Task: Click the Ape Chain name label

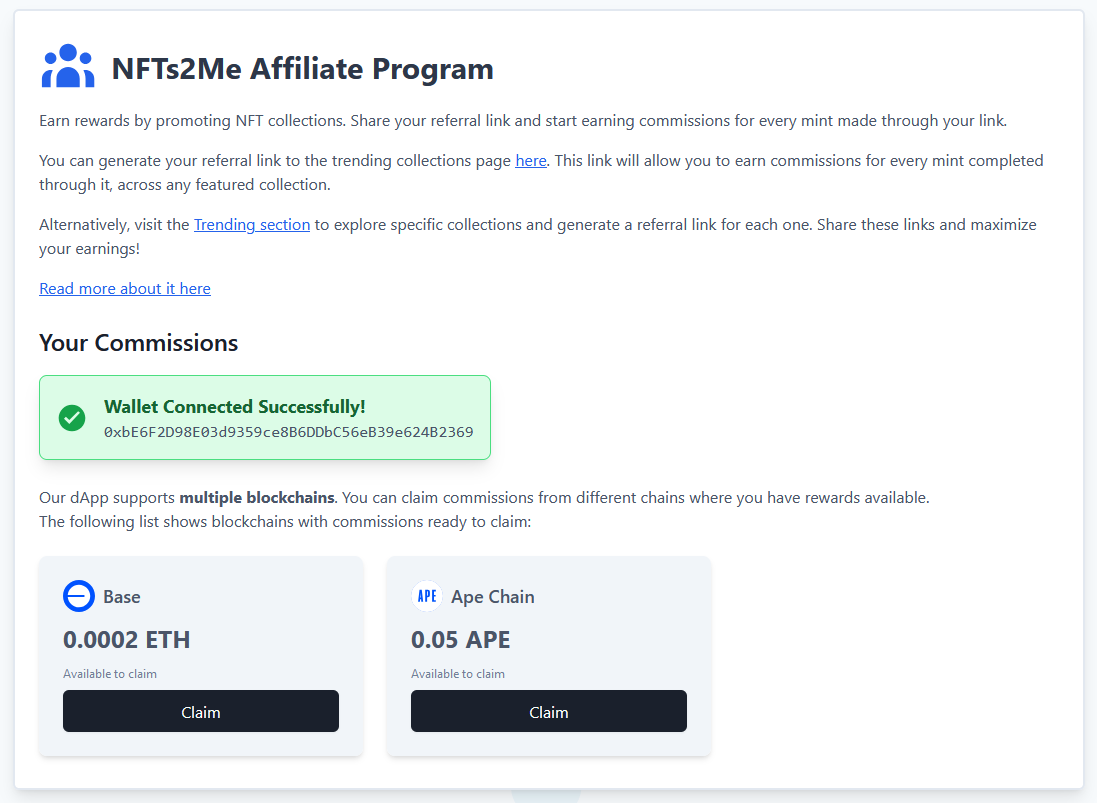Action: 493,596
